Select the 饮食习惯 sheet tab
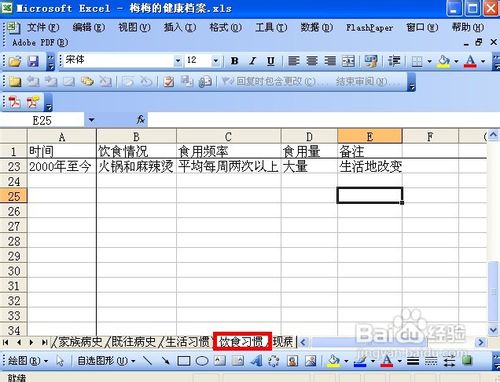The image size is (500, 382). pyautogui.click(x=241, y=342)
